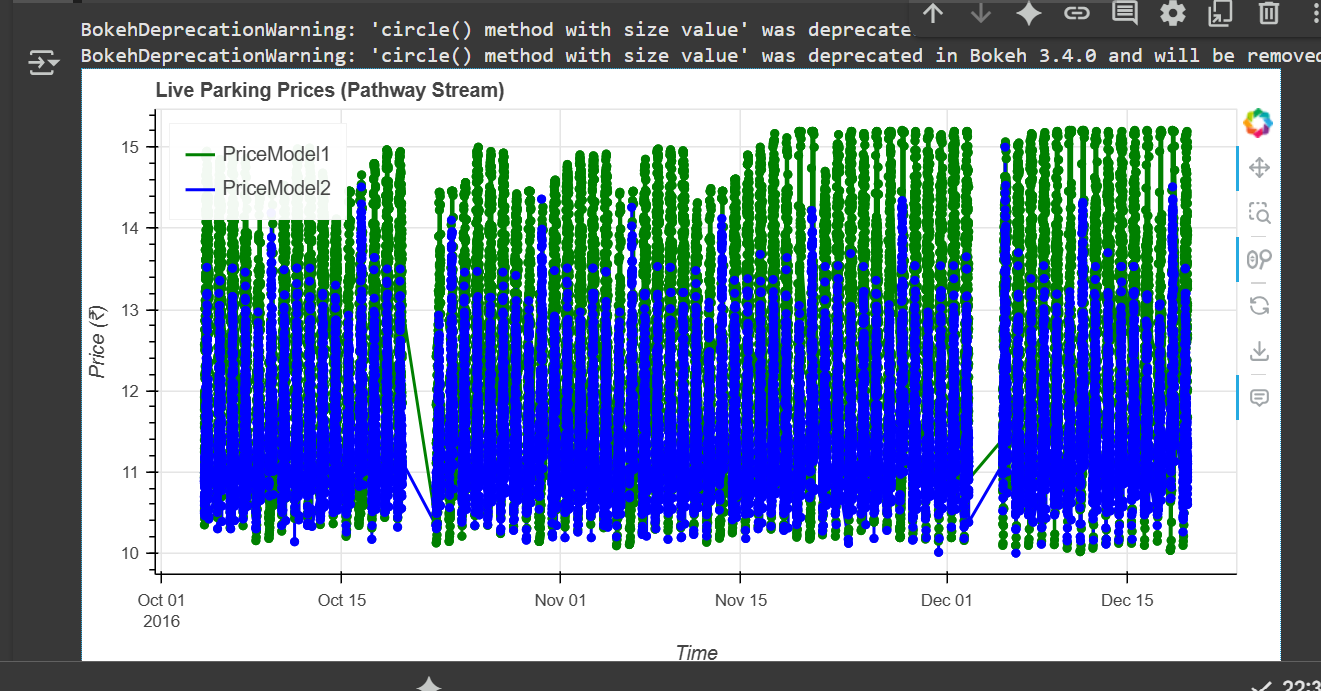Click PriceModel2 legend entry
This screenshot has height=691, width=1321.
tap(258, 188)
